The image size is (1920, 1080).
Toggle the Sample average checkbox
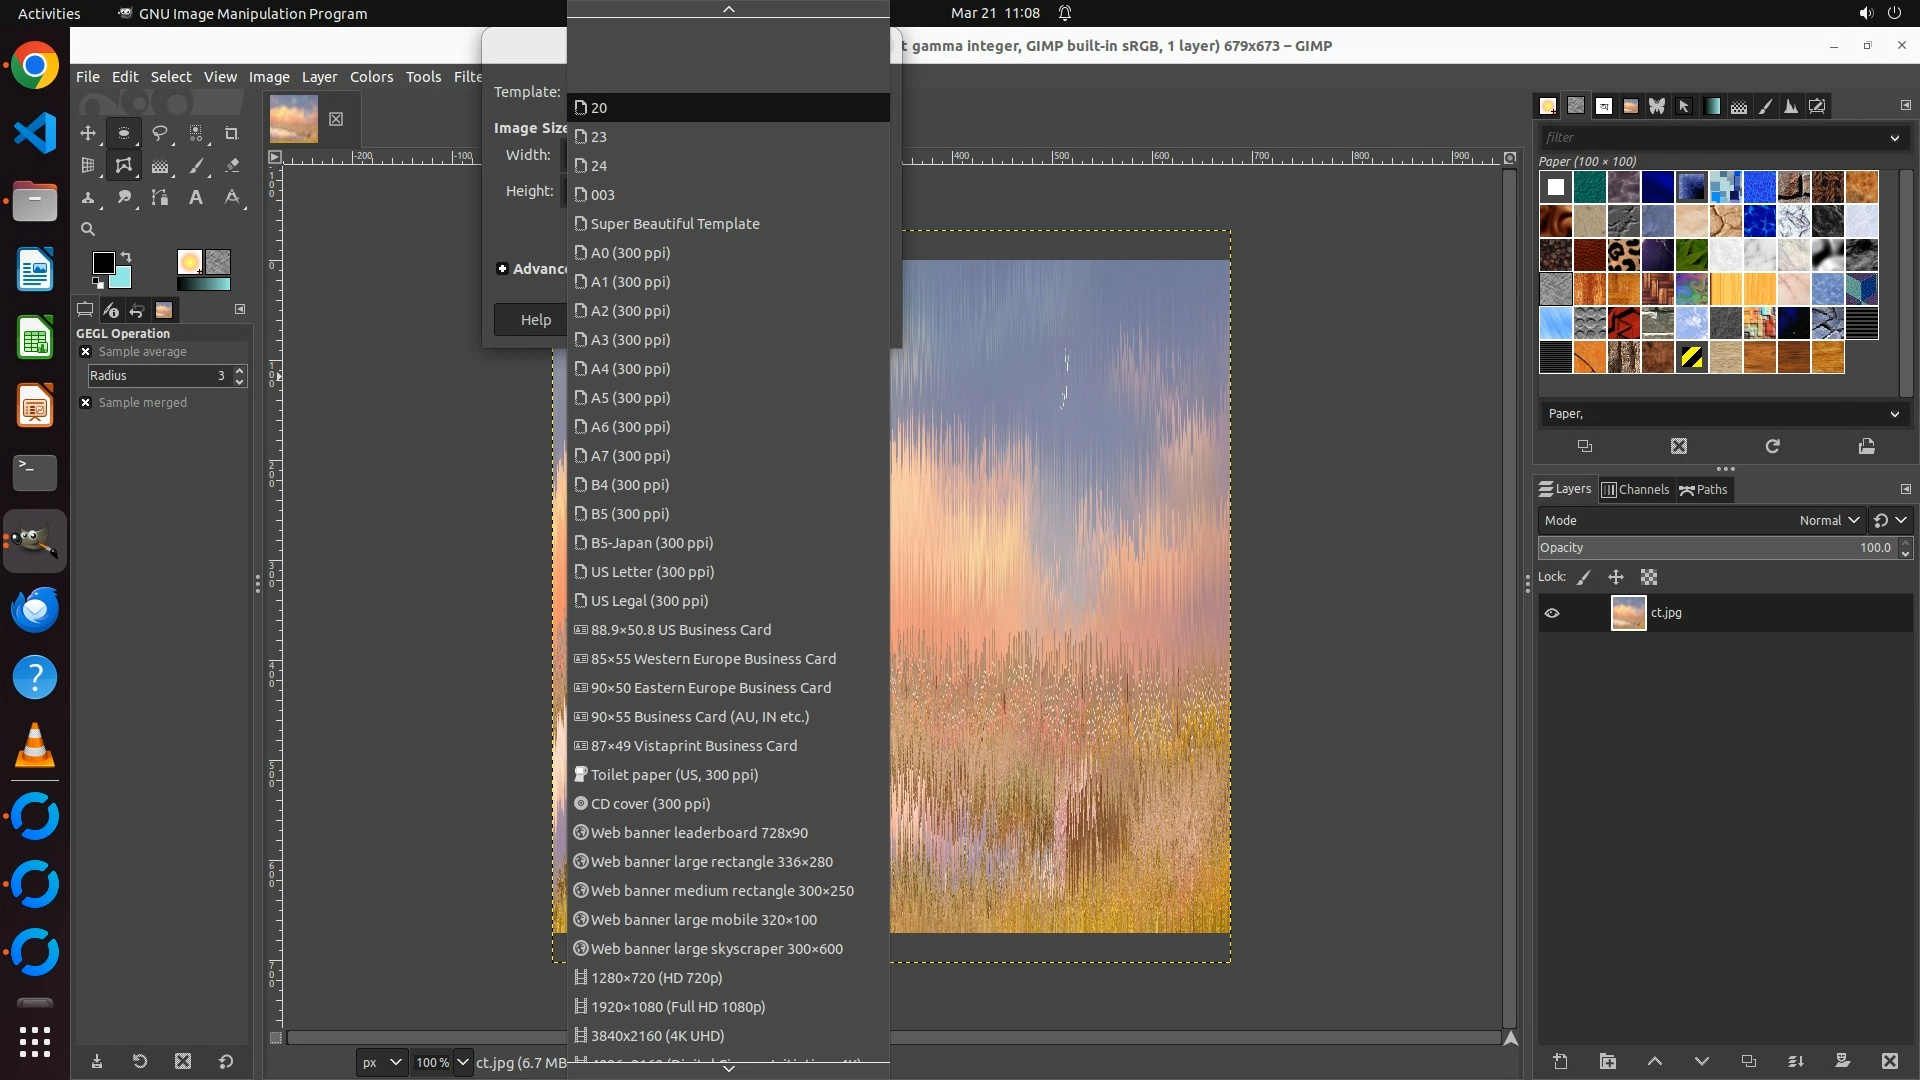coord(86,352)
